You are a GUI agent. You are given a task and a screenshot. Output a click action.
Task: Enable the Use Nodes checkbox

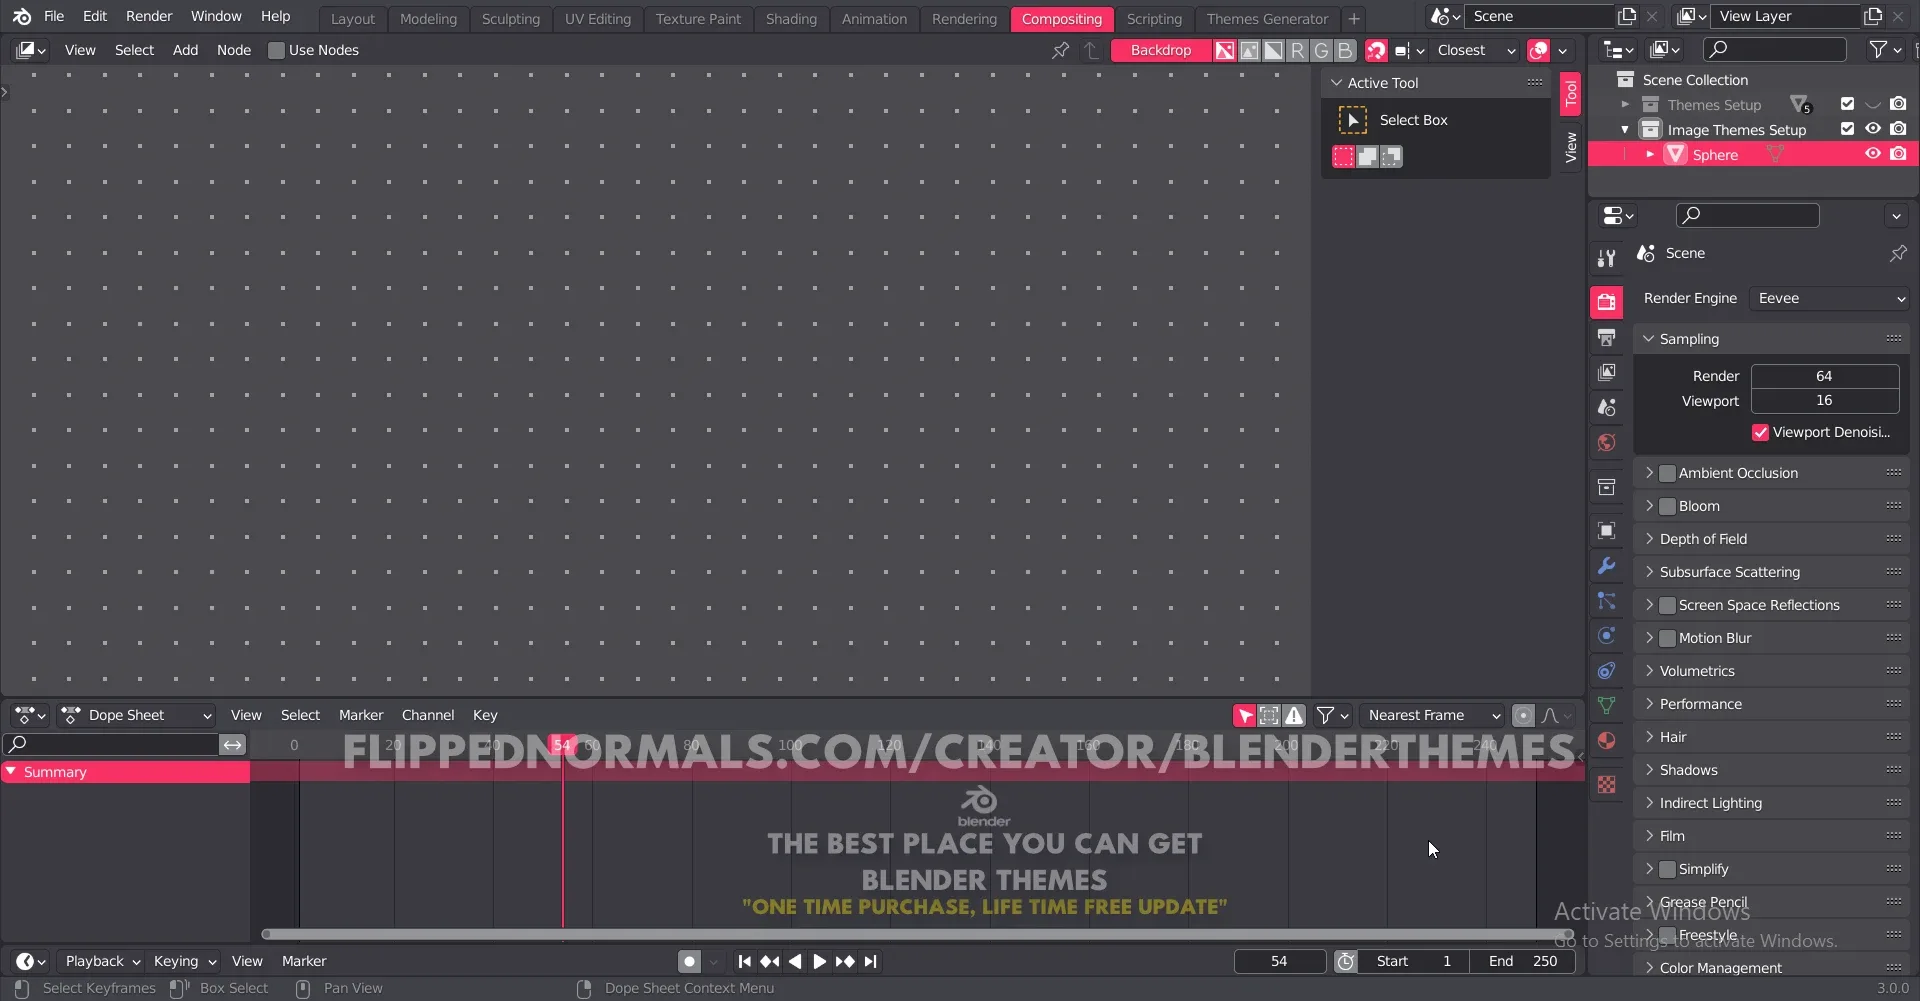point(277,50)
